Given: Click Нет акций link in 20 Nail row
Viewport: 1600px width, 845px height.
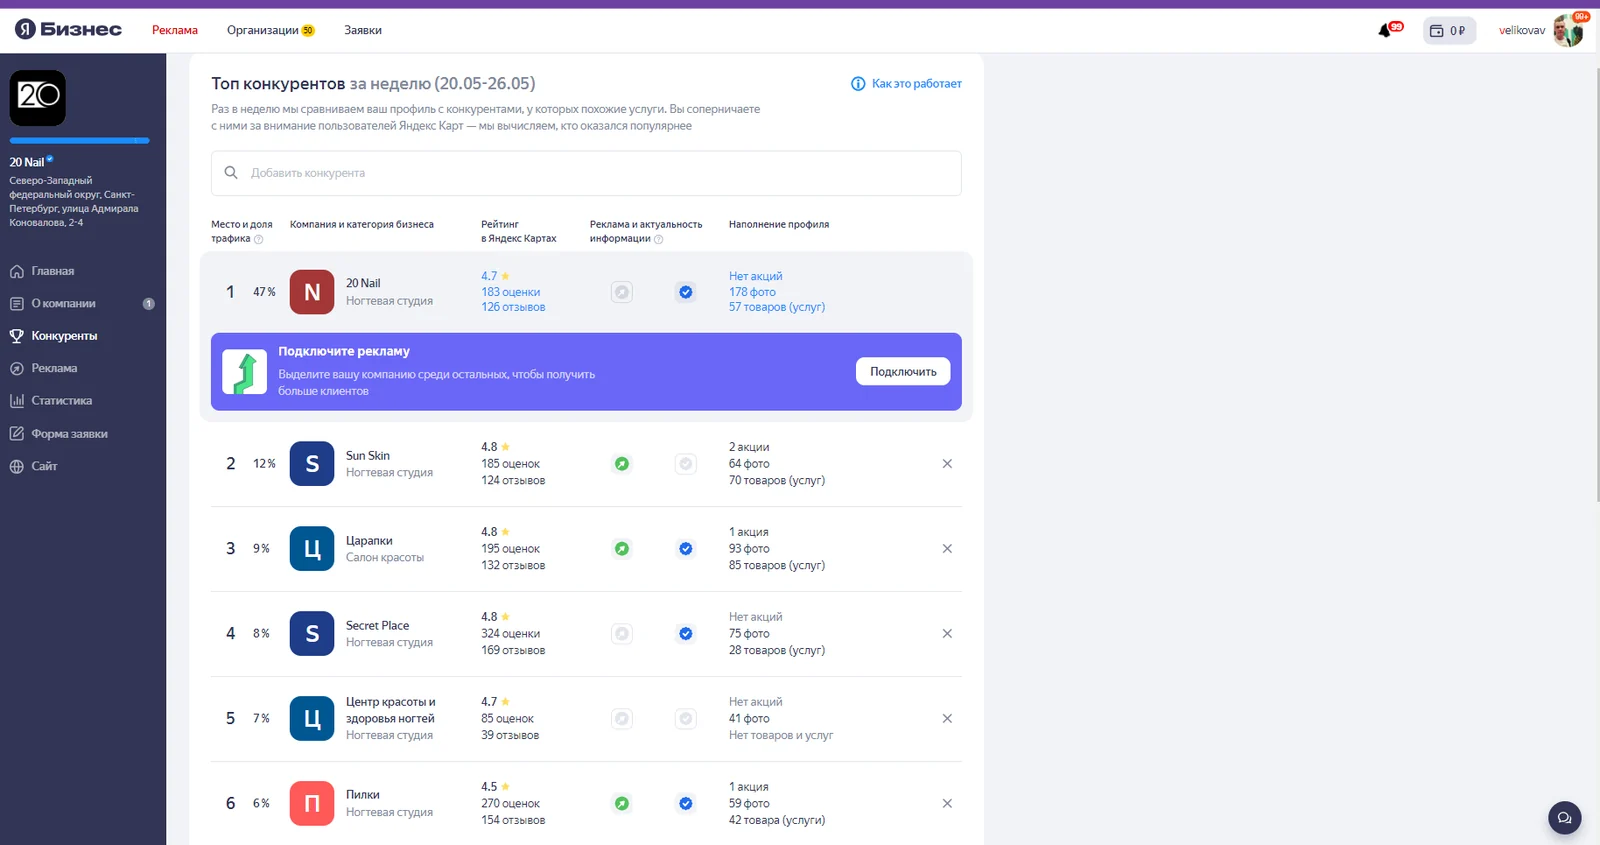Looking at the screenshot, I should pyautogui.click(x=756, y=276).
